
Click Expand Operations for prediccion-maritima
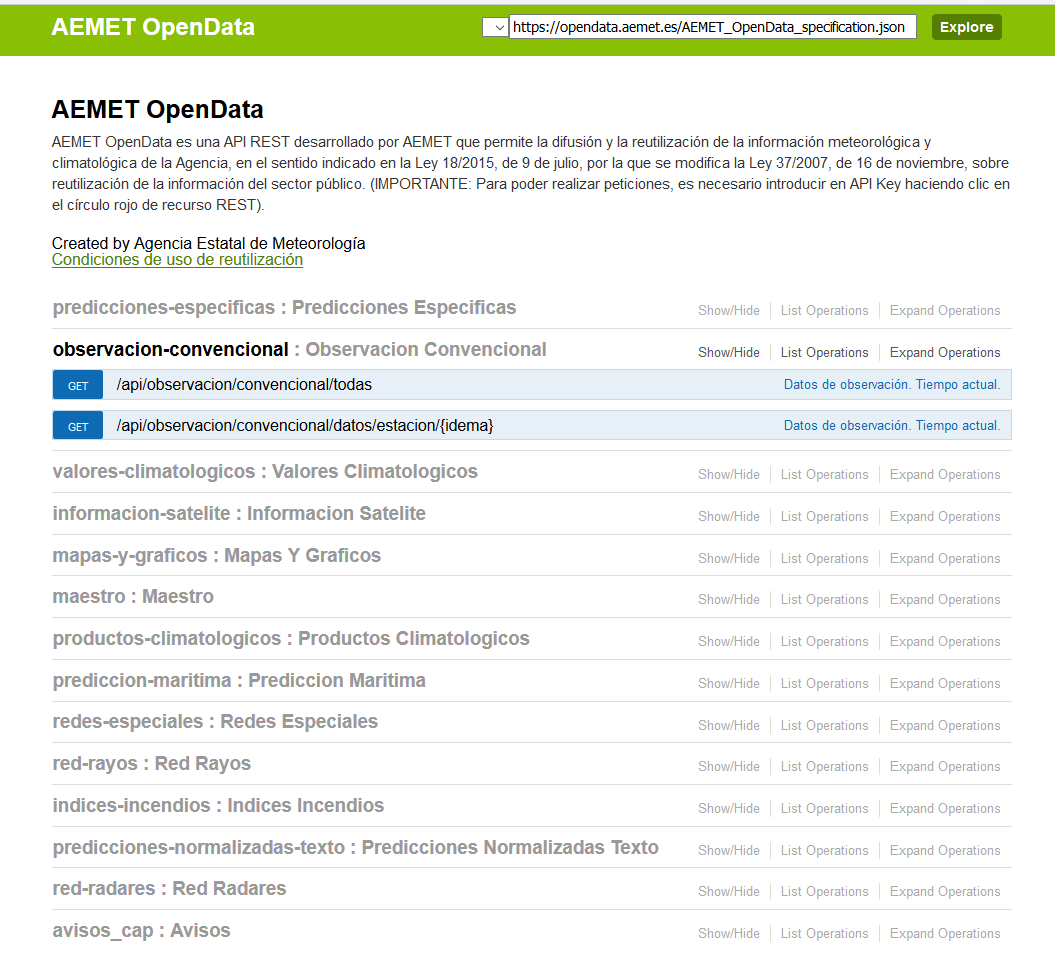click(945, 683)
